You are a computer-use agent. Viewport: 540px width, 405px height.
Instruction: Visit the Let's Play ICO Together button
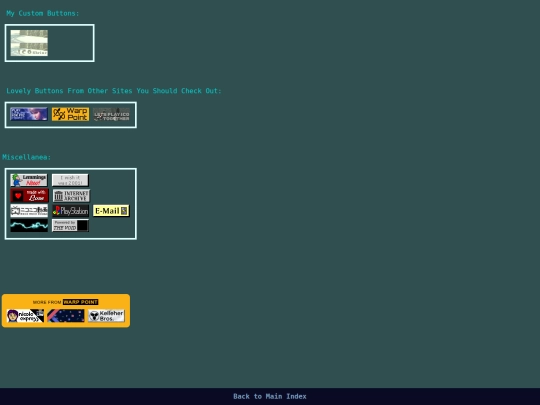pyautogui.click(x=112, y=115)
